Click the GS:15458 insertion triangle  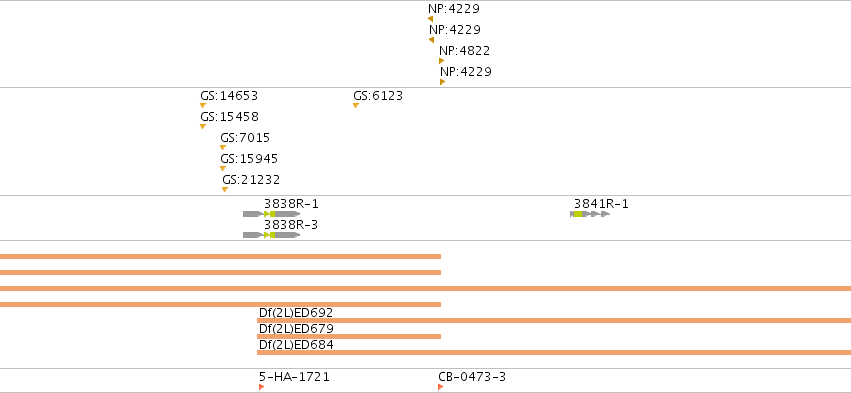(203, 126)
